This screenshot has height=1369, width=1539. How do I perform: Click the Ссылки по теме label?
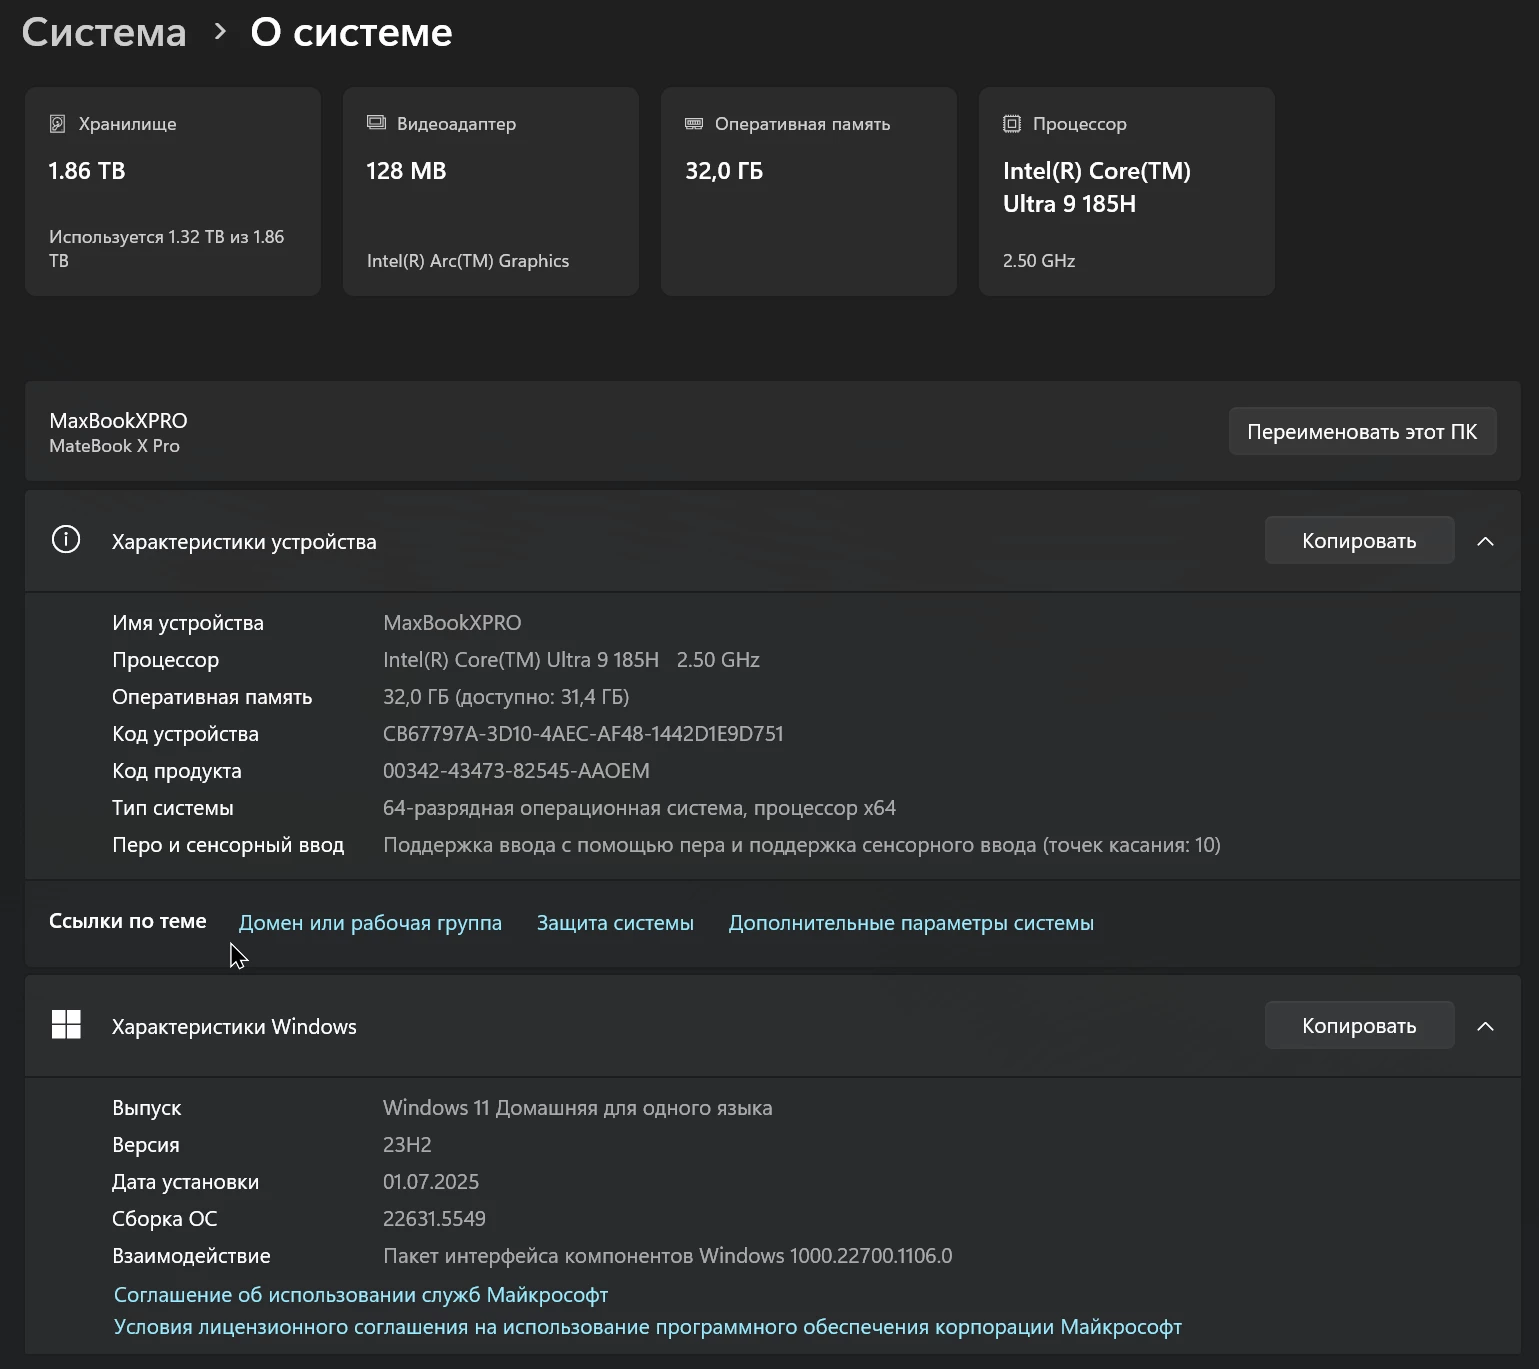(128, 921)
